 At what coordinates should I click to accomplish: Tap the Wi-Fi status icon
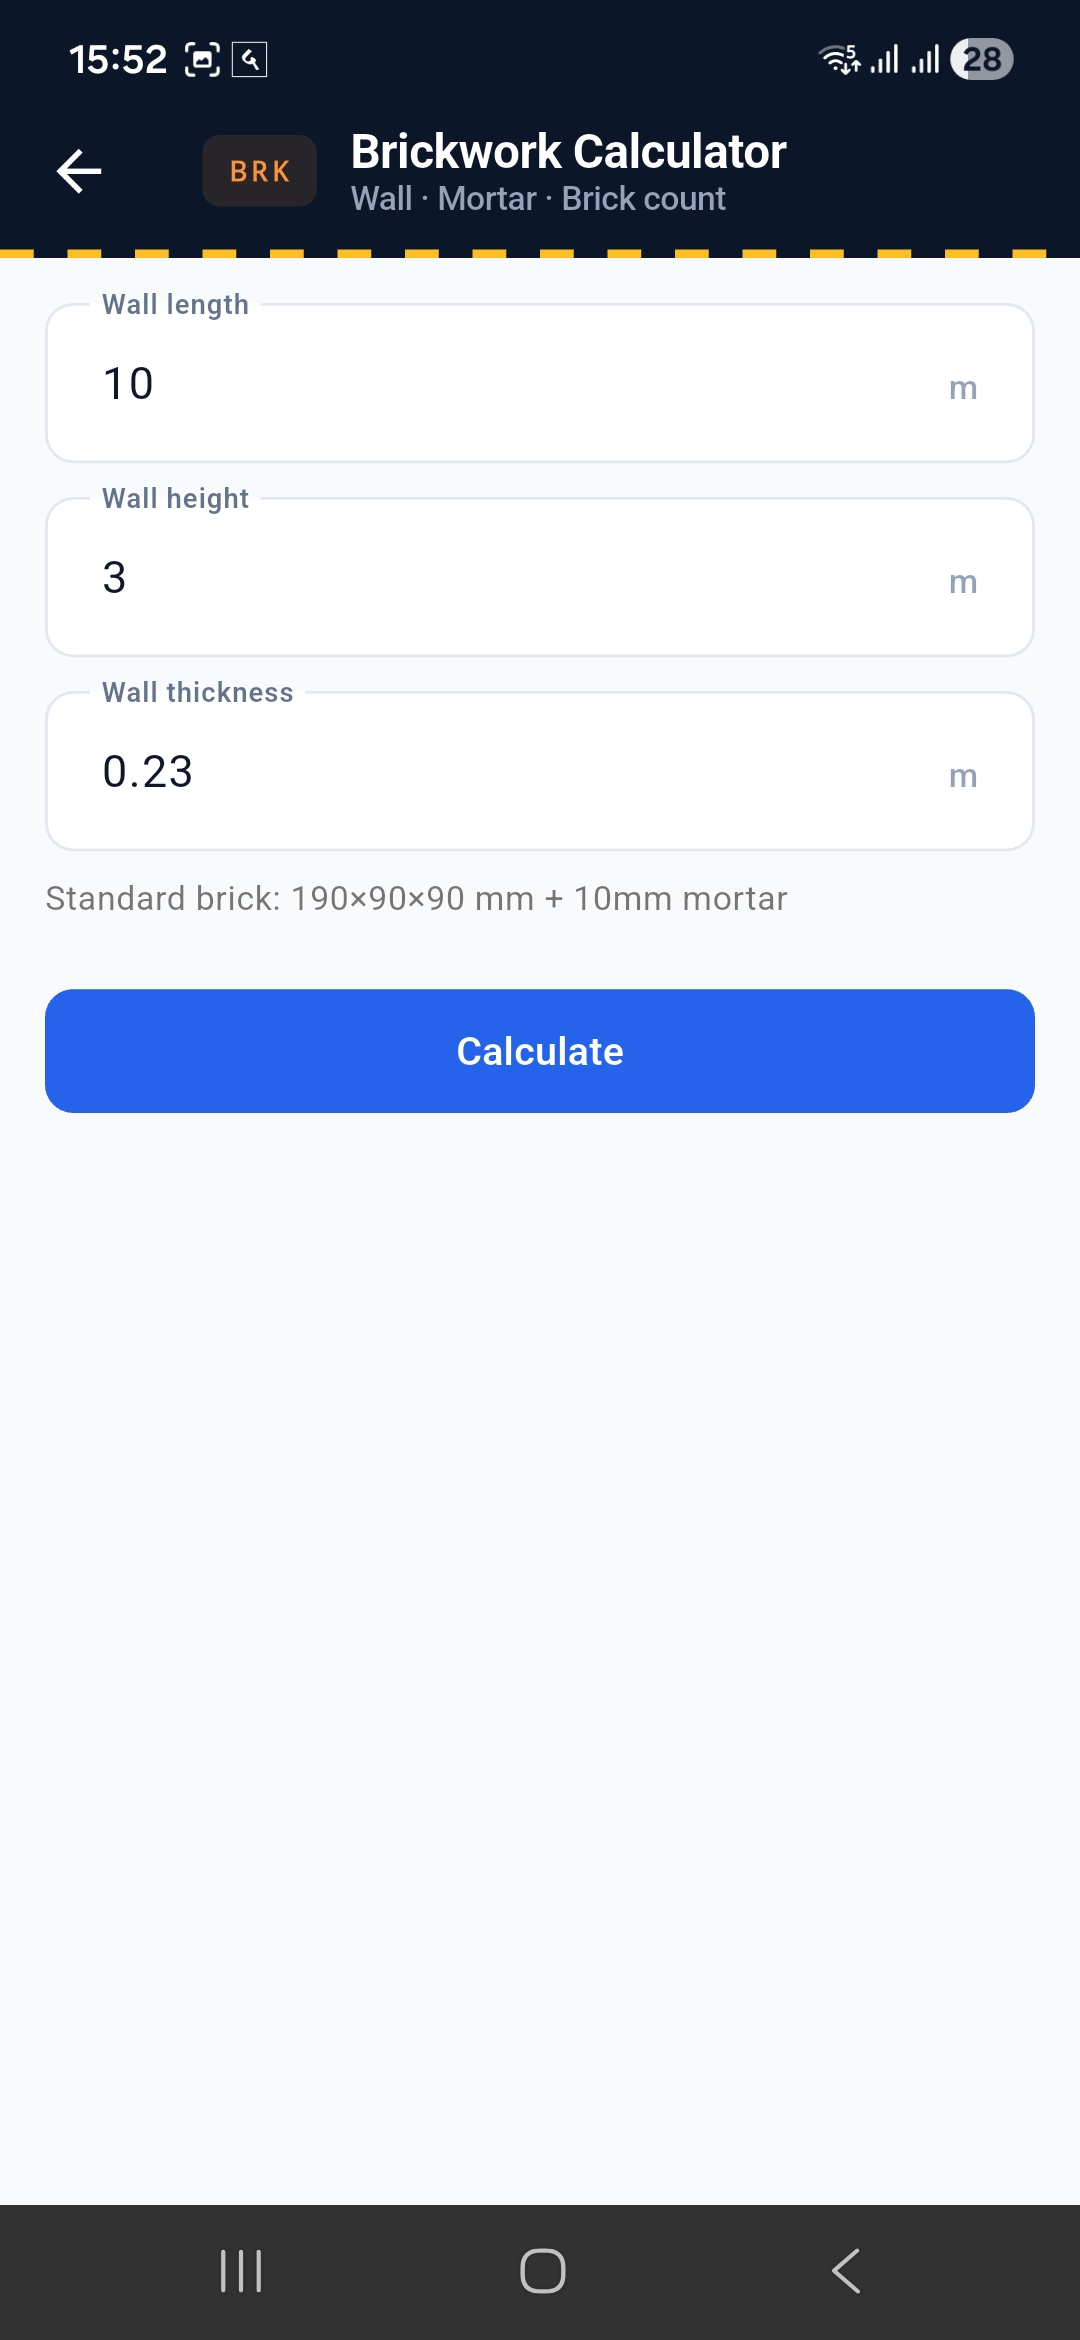tap(840, 59)
